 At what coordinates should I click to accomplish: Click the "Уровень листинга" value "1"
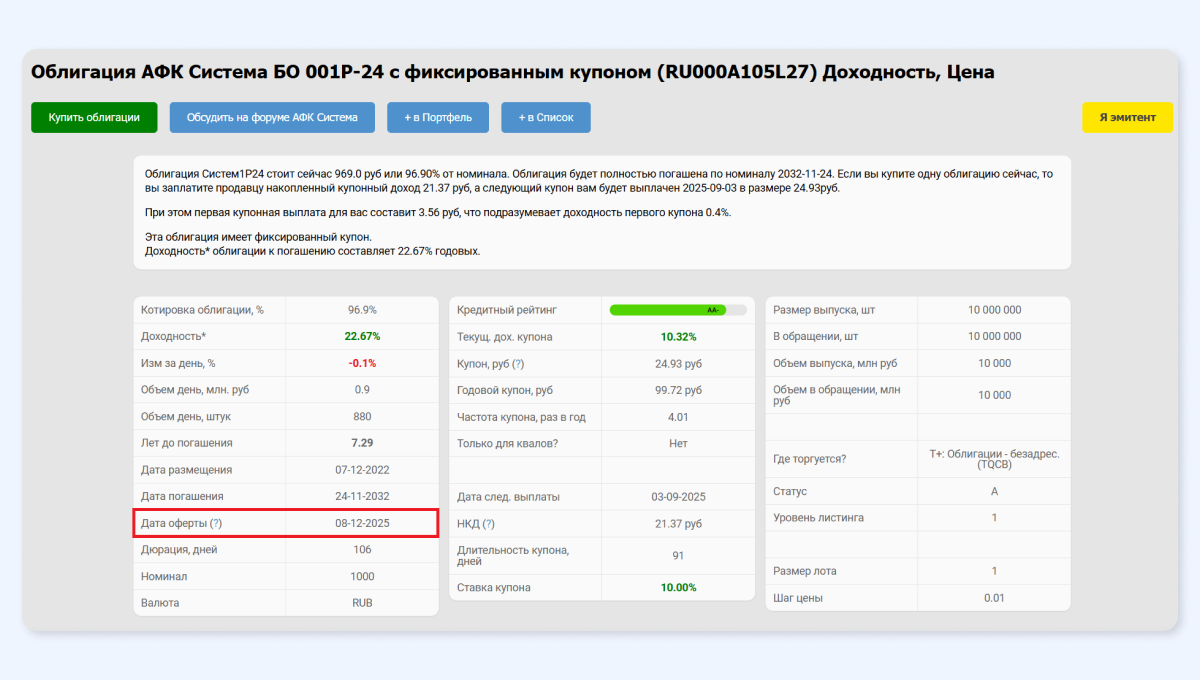pos(994,517)
